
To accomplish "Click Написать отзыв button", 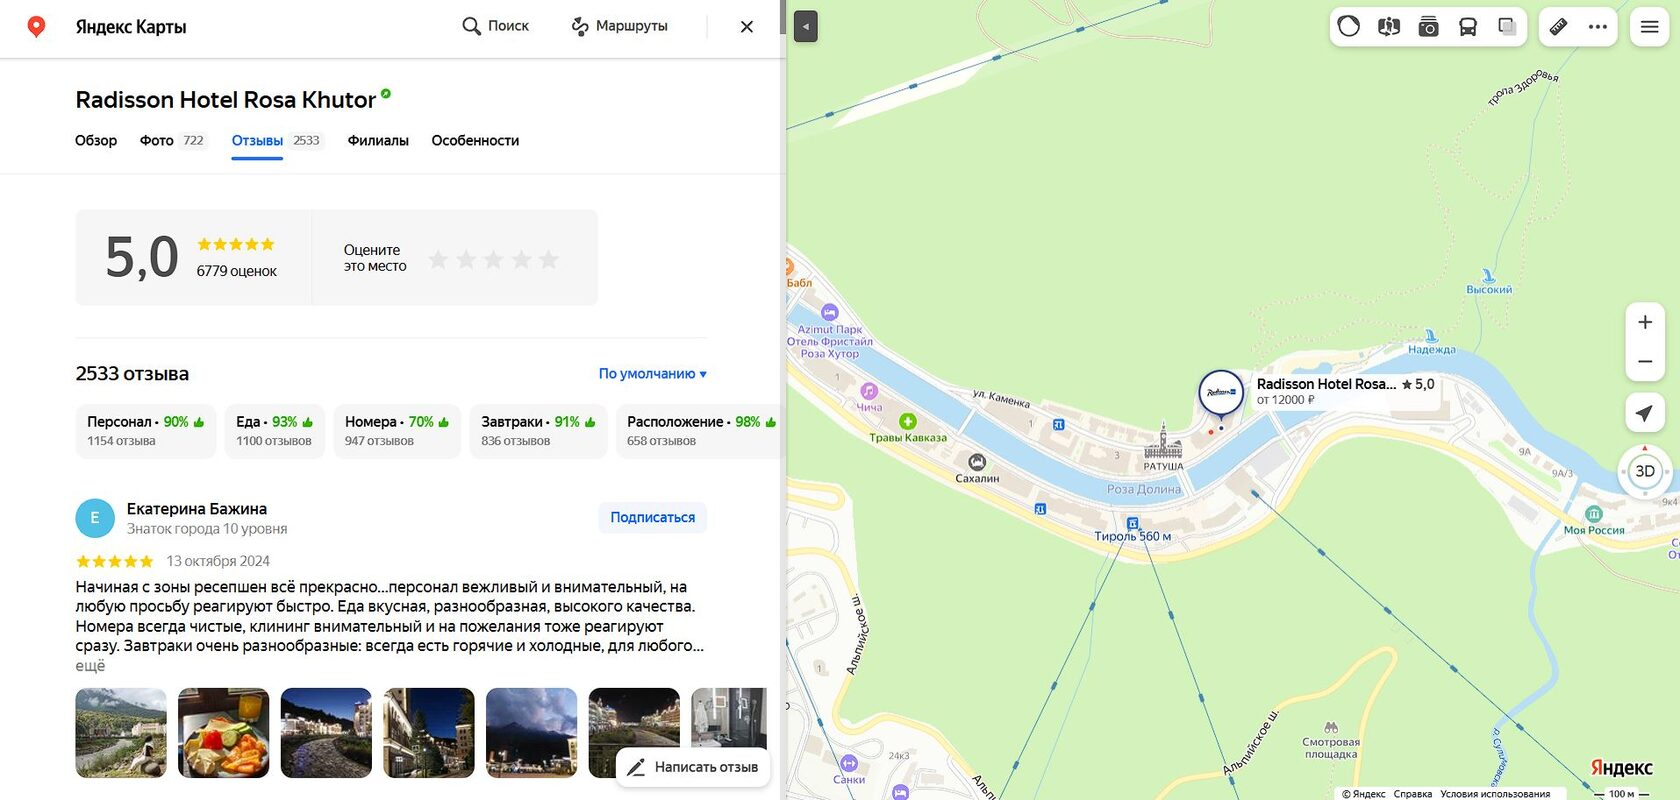I will pos(693,767).
